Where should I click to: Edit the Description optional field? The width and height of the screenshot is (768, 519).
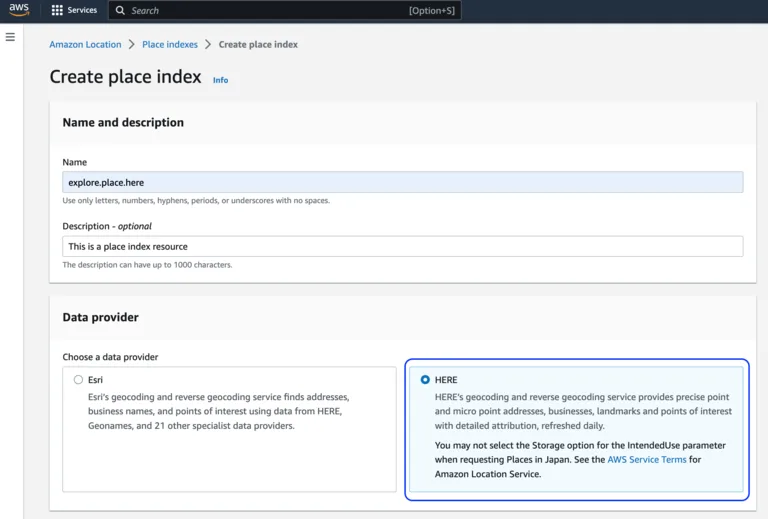click(403, 246)
